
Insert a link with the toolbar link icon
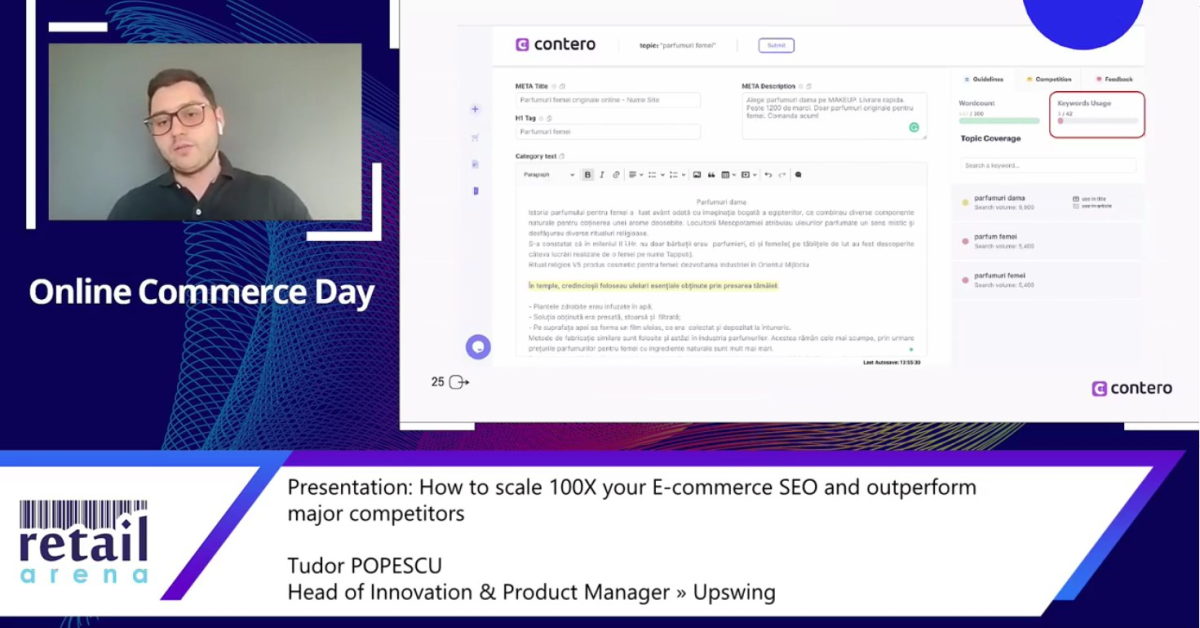click(616, 175)
